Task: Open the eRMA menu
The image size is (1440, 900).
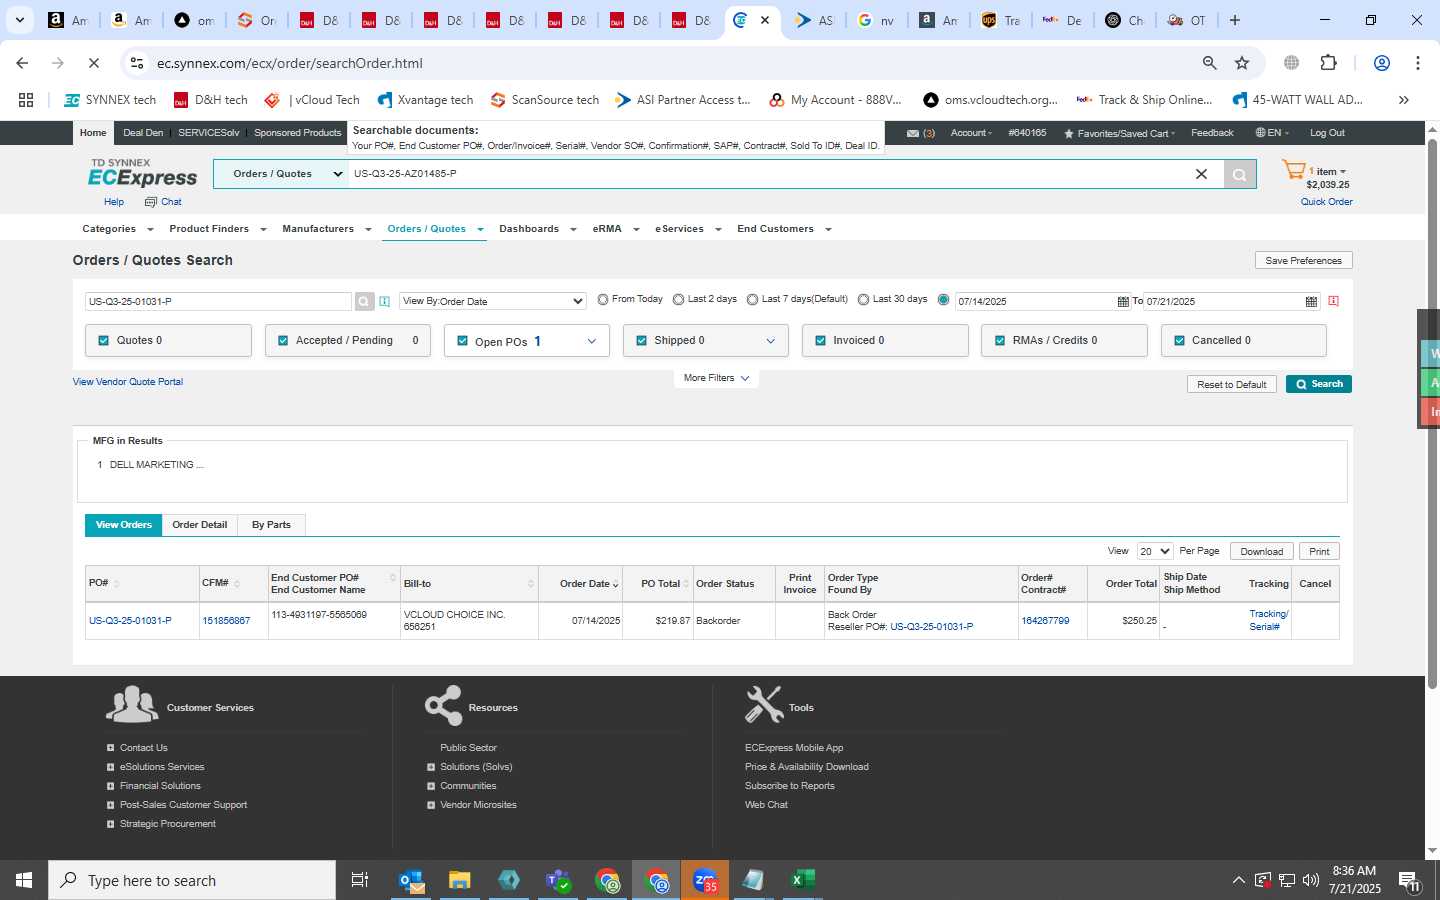Action: [615, 229]
